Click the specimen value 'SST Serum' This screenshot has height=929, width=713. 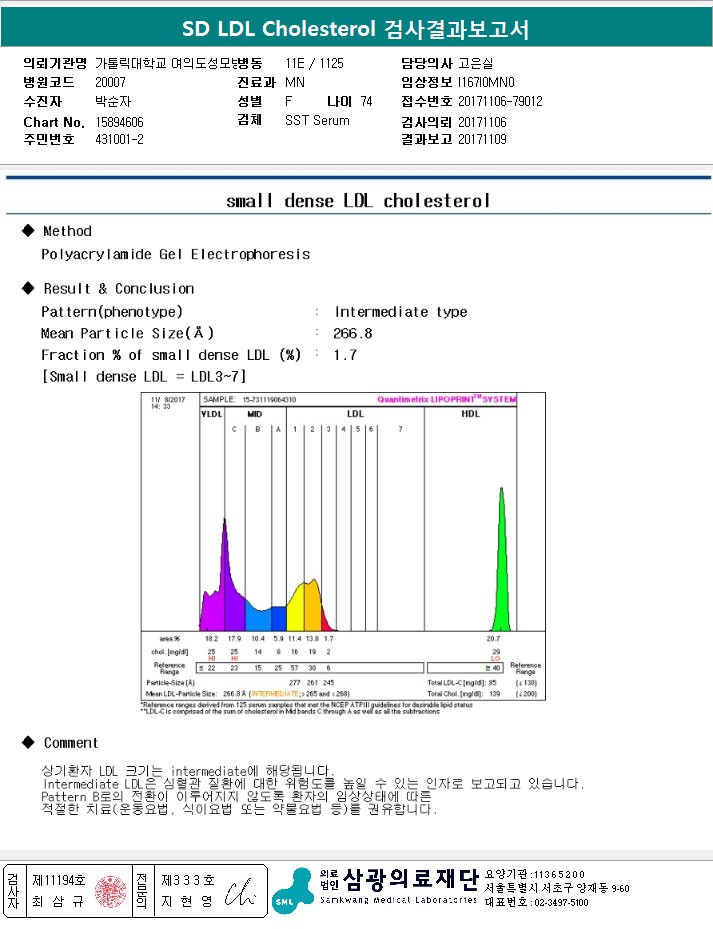317,120
